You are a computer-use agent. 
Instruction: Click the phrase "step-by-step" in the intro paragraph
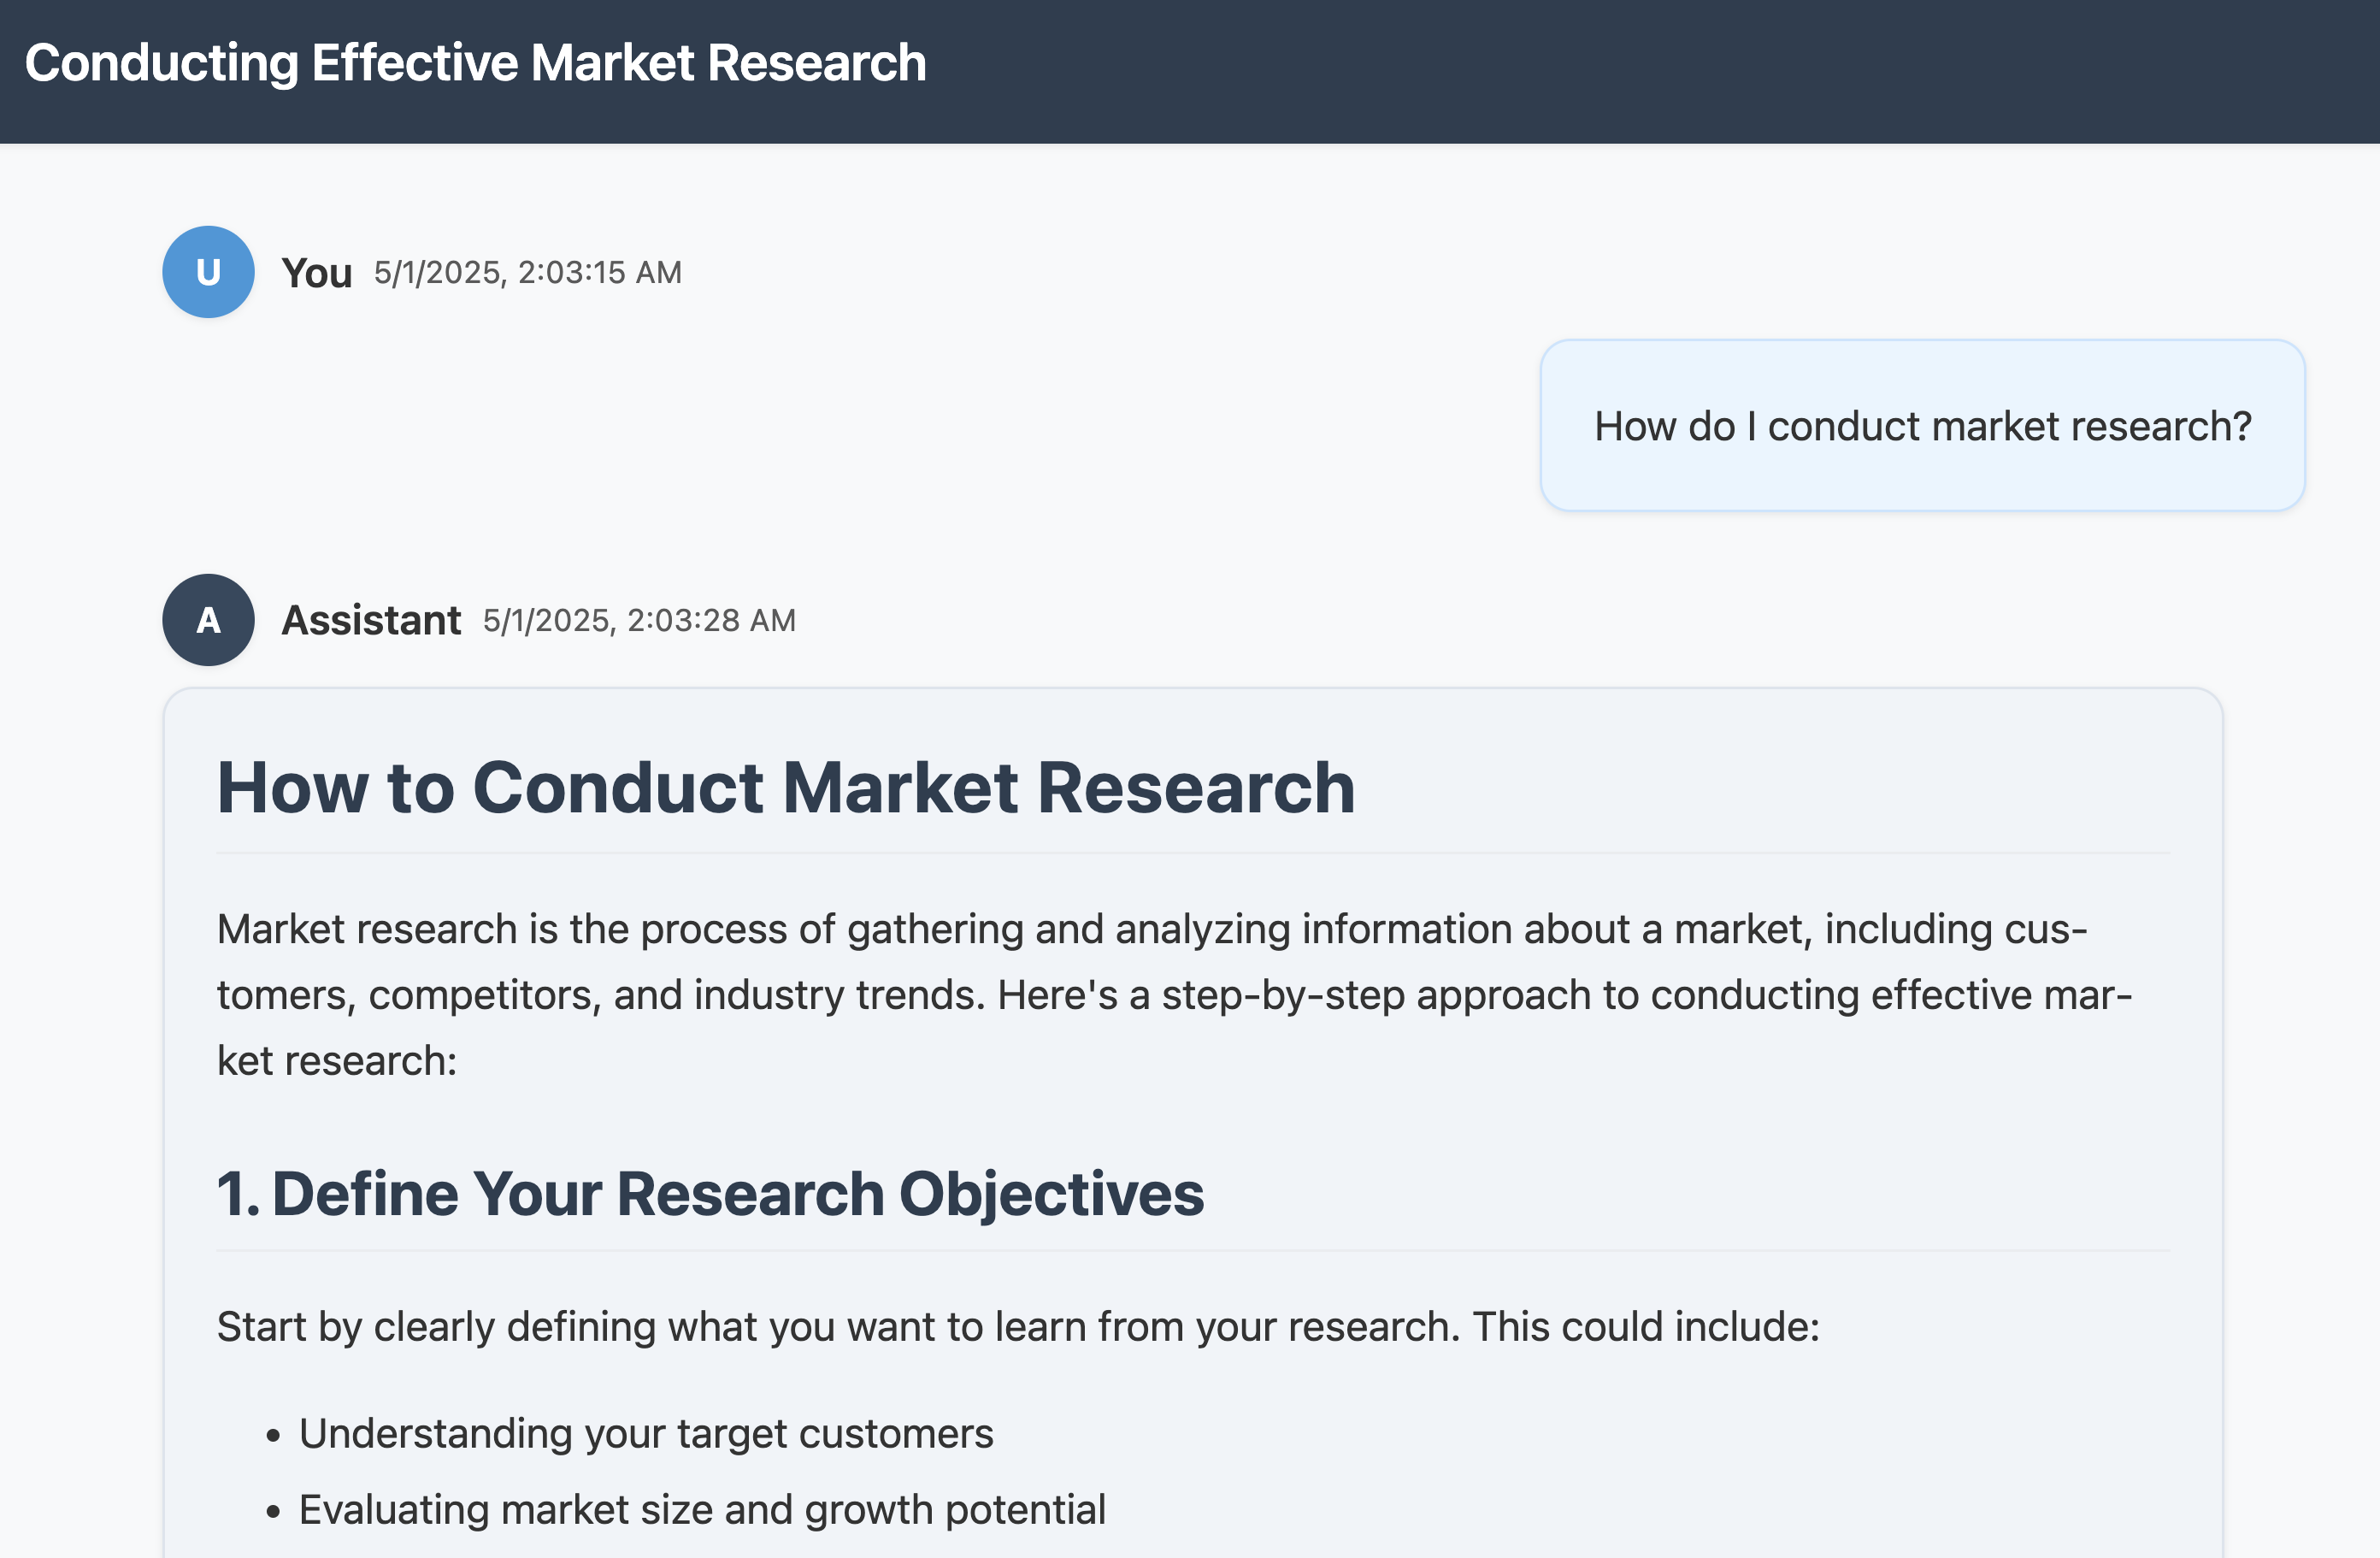1283,996
